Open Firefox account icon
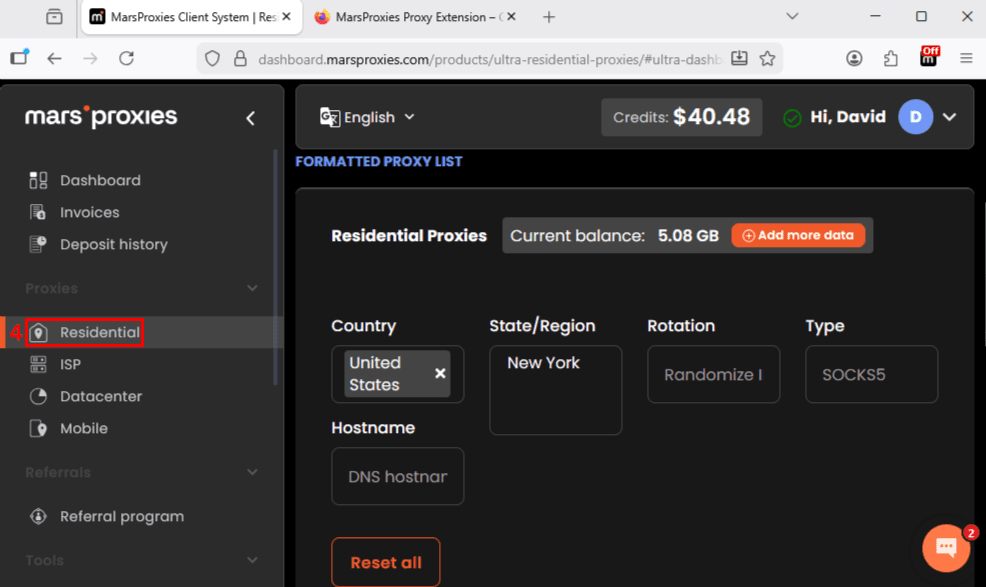The width and height of the screenshot is (986, 587). coord(854,59)
